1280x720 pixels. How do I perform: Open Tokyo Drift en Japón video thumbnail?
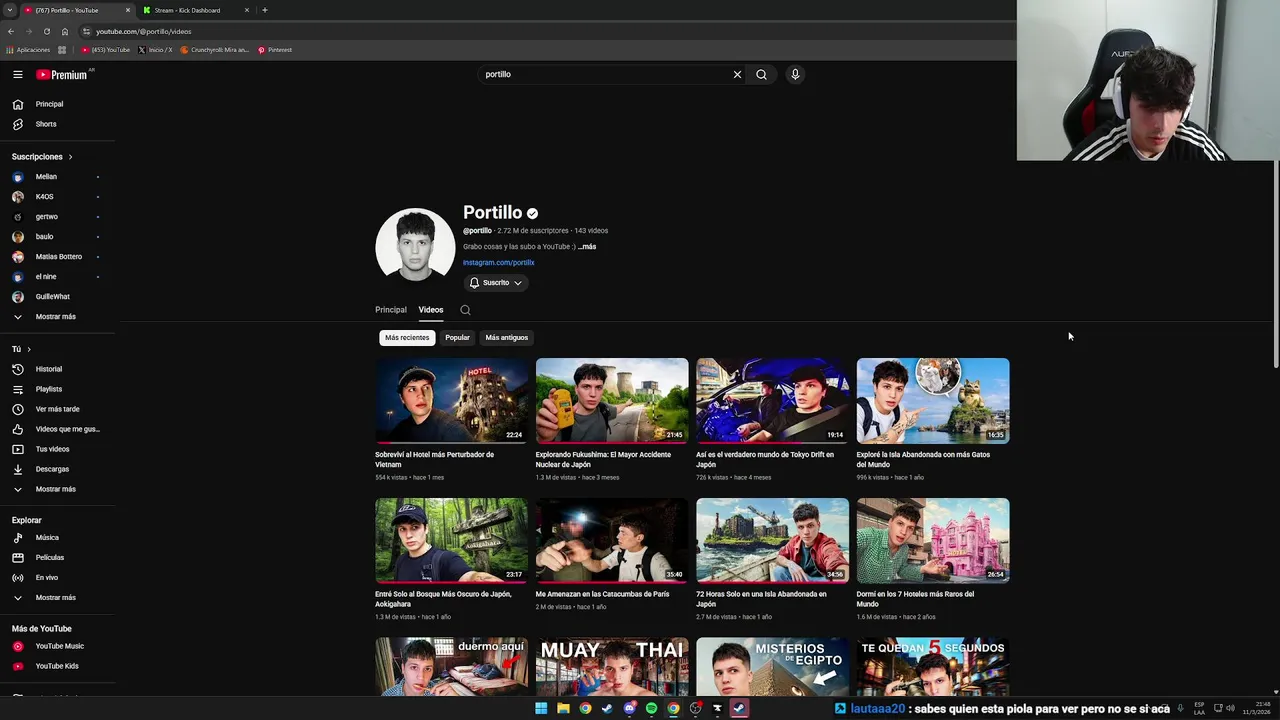click(x=772, y=400)
